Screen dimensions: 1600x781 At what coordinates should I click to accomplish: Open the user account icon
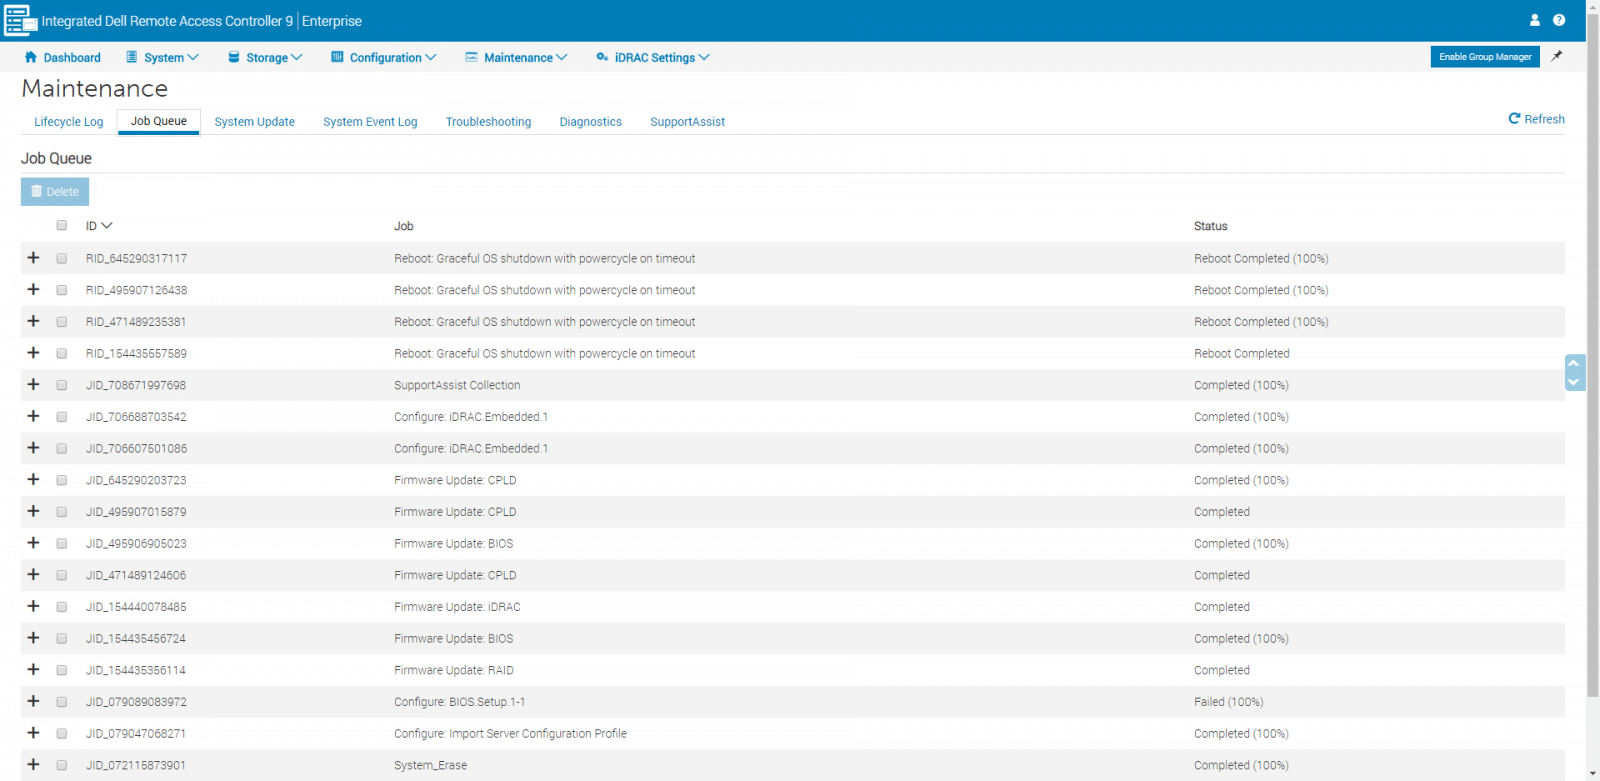tap(1535, 20)
